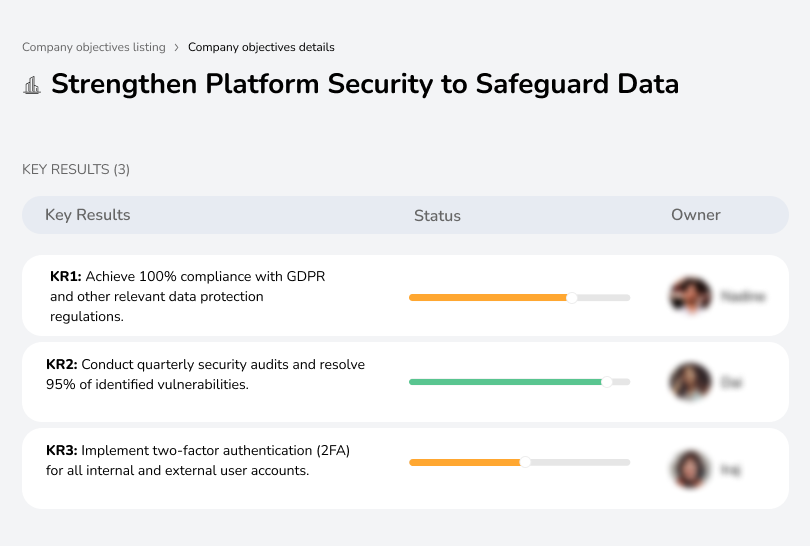Image resolution: width=810 pixels, height=546 pixels.
Task: Click the Key Results column header
Action: coord(87,215)
